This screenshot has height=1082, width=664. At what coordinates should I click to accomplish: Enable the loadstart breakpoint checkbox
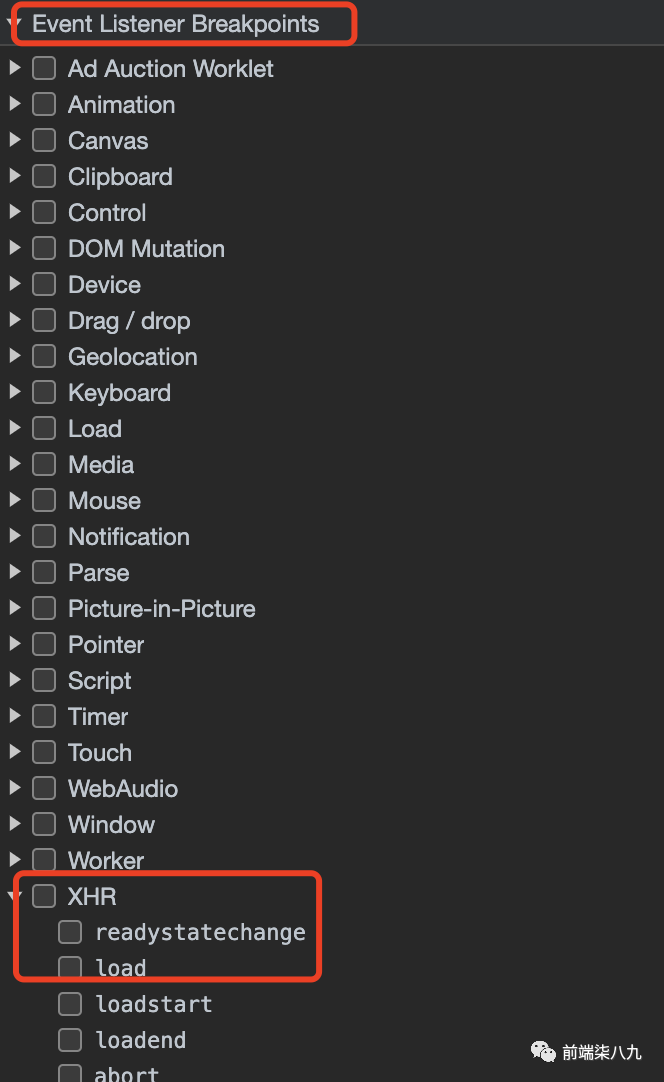(x=70, y=1004)
